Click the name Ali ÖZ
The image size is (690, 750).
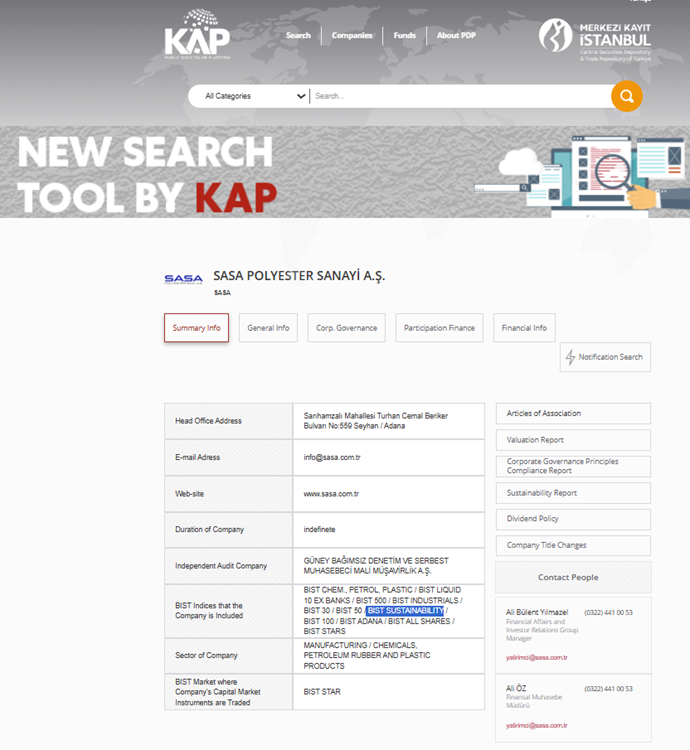516,688
